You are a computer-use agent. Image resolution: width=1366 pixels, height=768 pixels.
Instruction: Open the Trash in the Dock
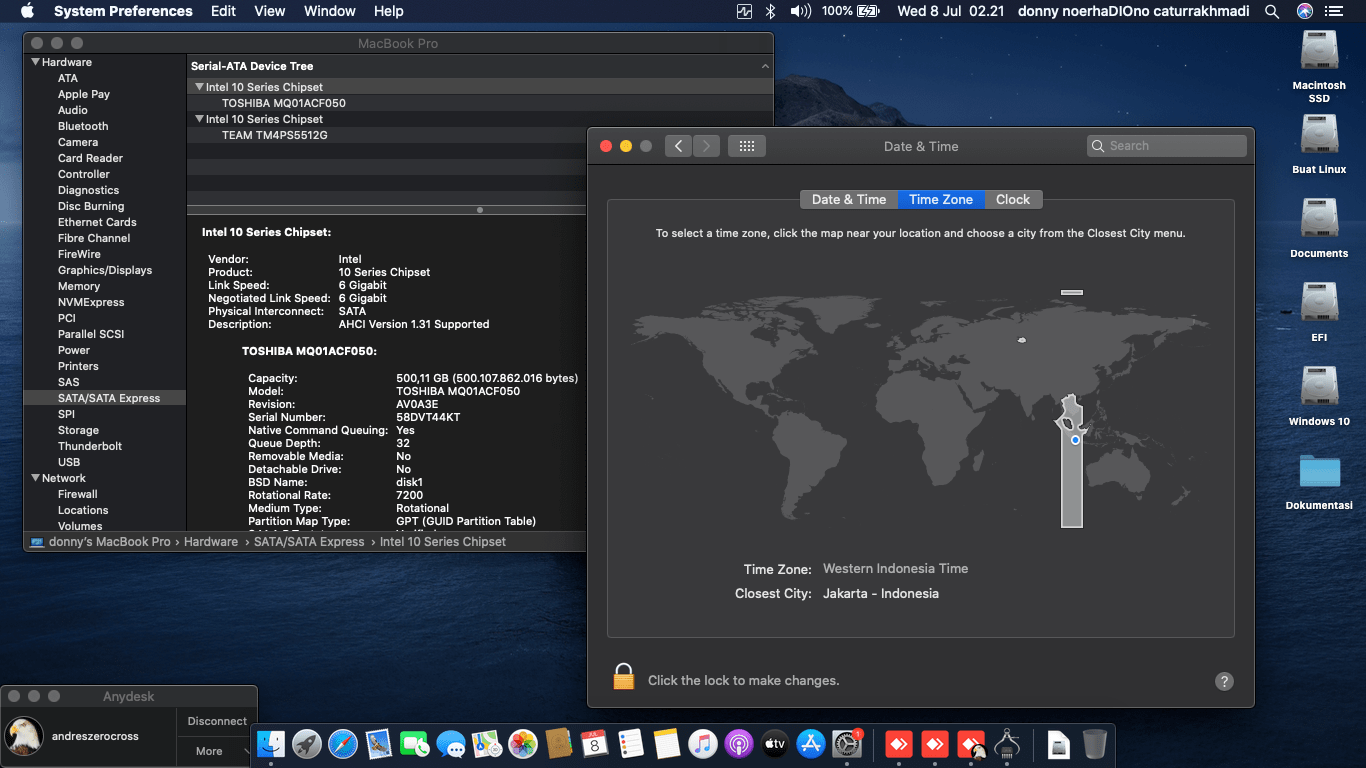[x=1095, y=744]
